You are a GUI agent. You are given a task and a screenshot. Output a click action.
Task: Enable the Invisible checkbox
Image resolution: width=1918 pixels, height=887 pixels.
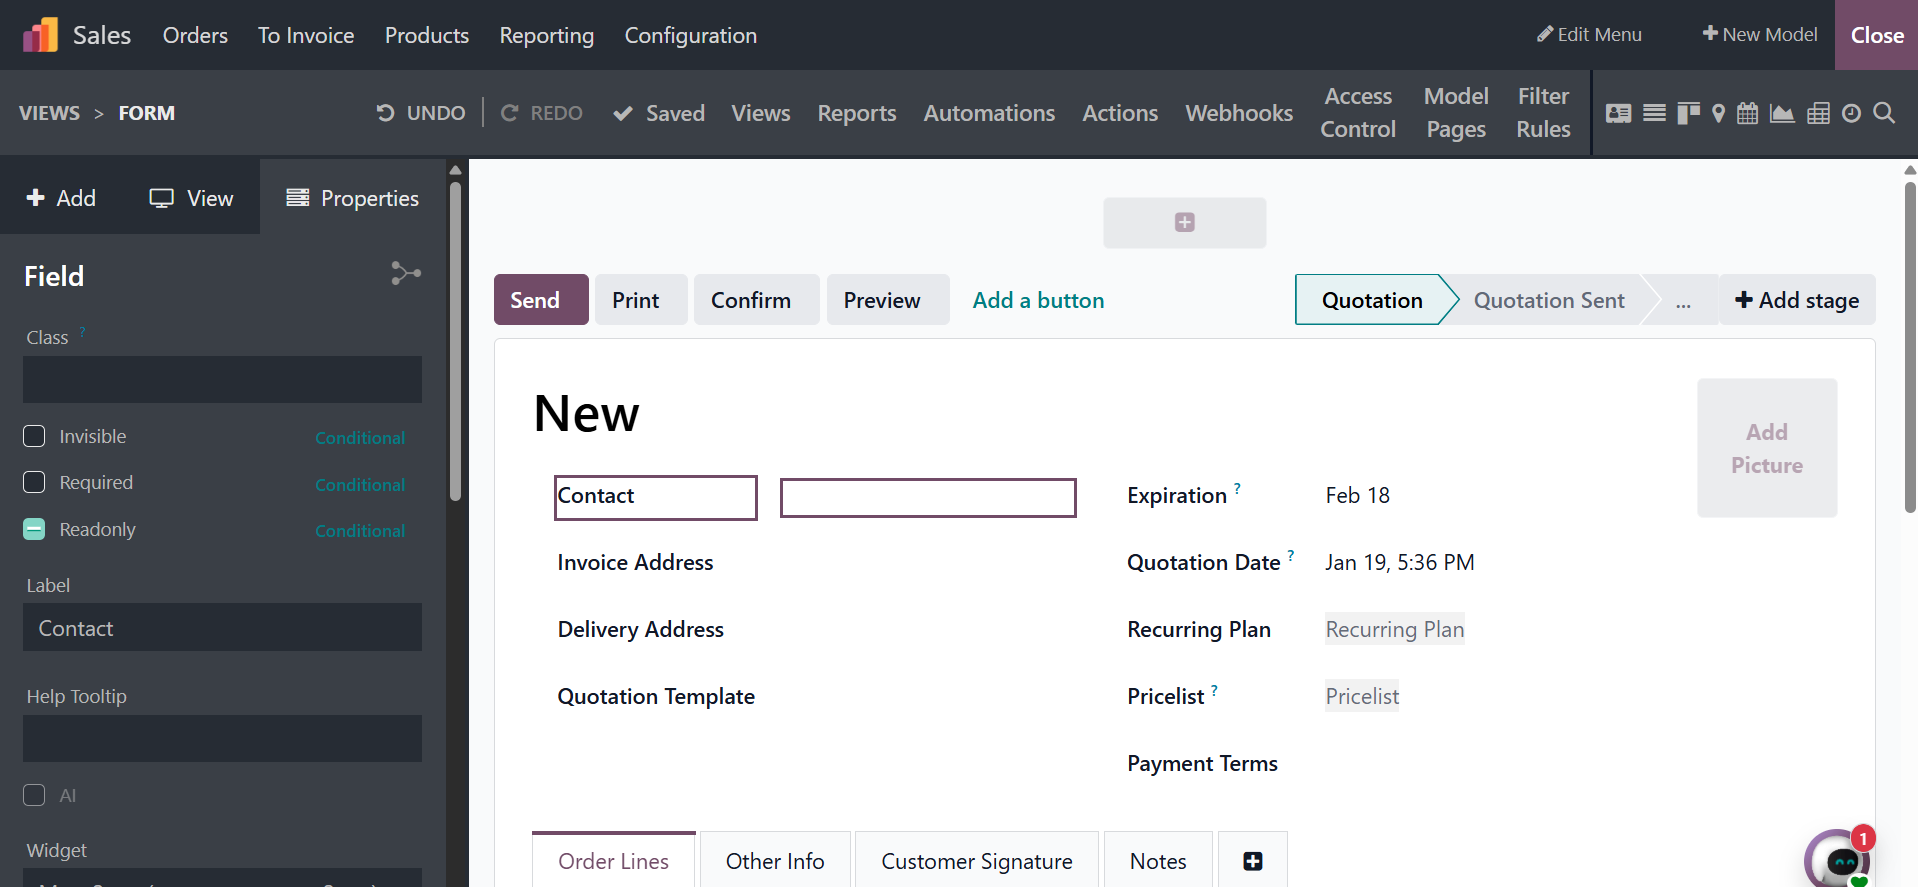[x=35, y=436]
